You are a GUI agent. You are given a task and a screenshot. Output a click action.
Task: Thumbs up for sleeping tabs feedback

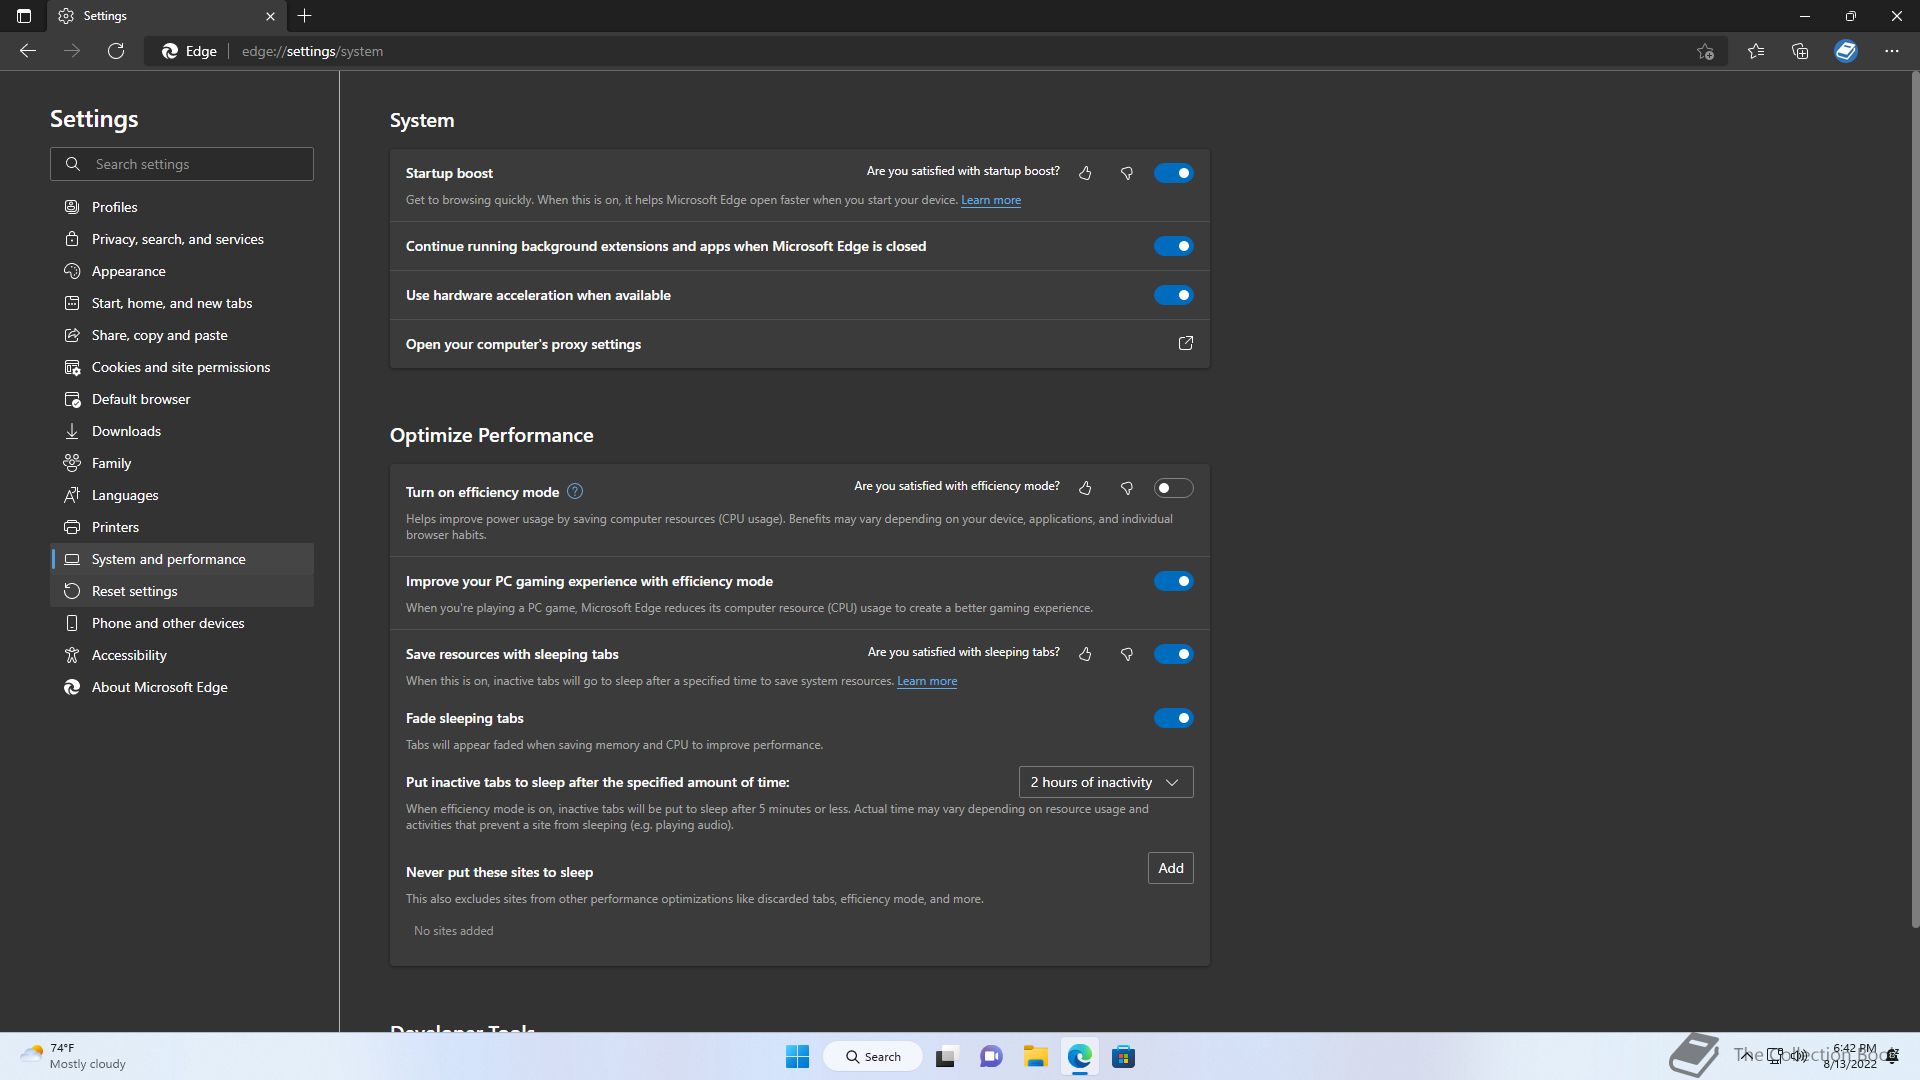pyautogui.click(x=1085, y=654)
